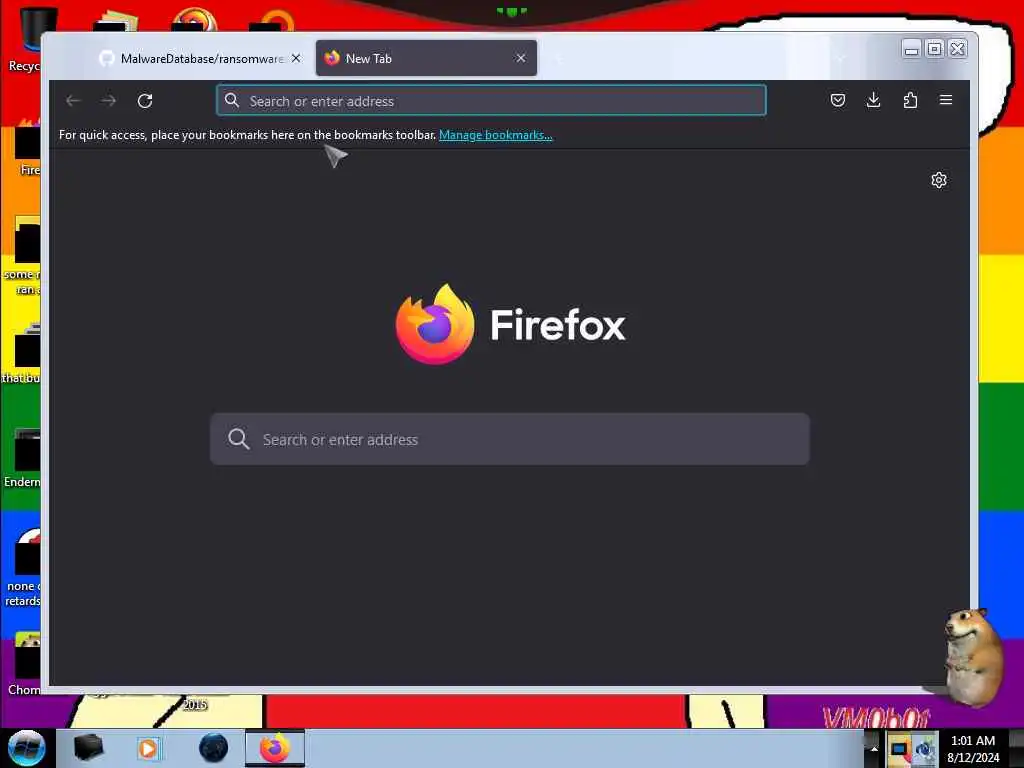Select the Enderman desktop icon
This screenshot has width=1024, height=768.
(x=24, y=458)
